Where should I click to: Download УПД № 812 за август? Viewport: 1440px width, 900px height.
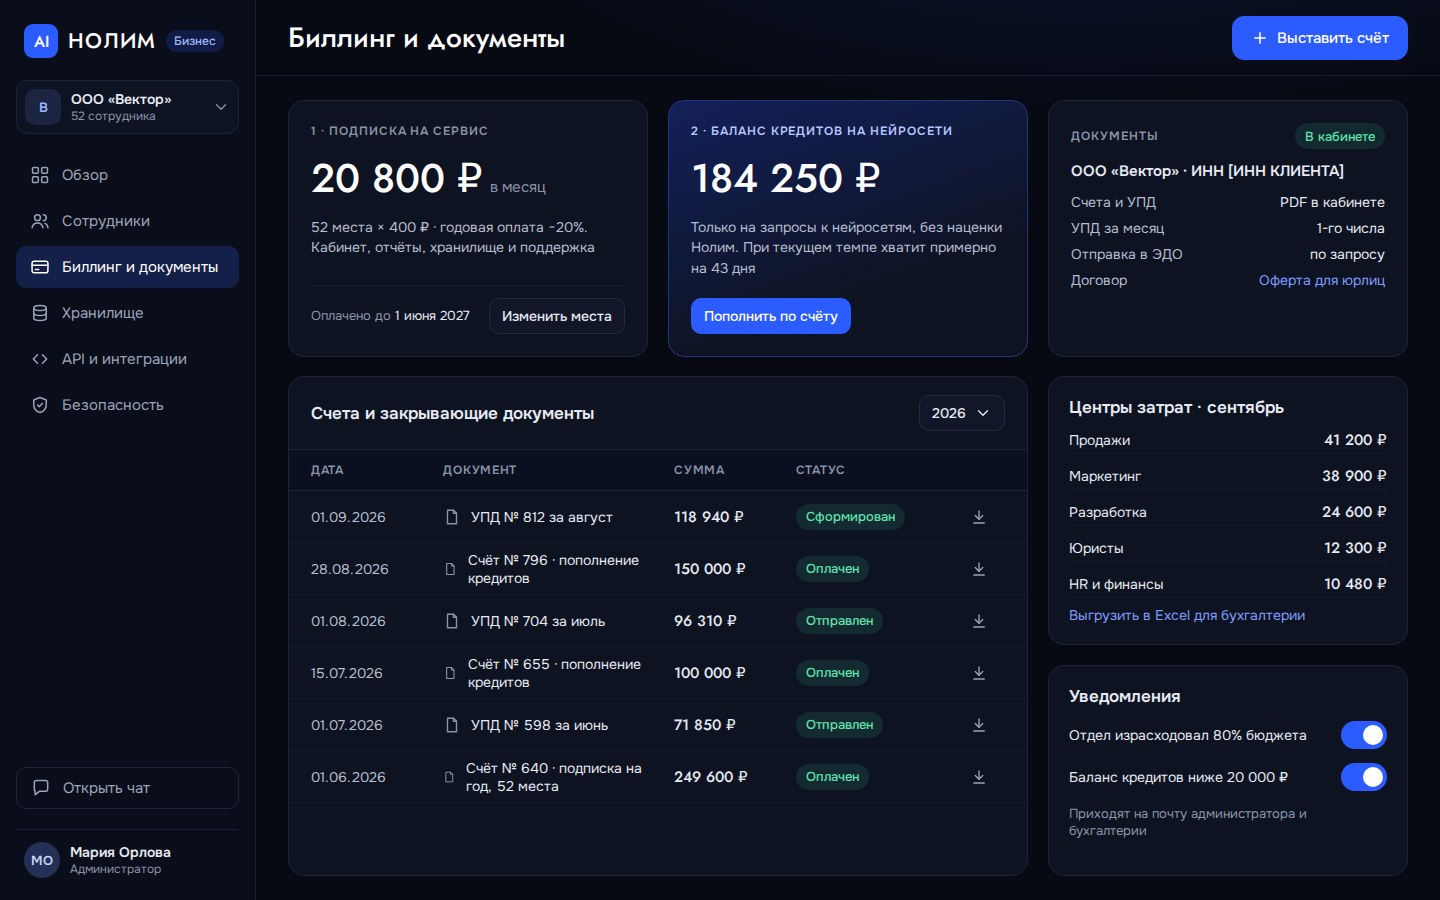(979, 517)
